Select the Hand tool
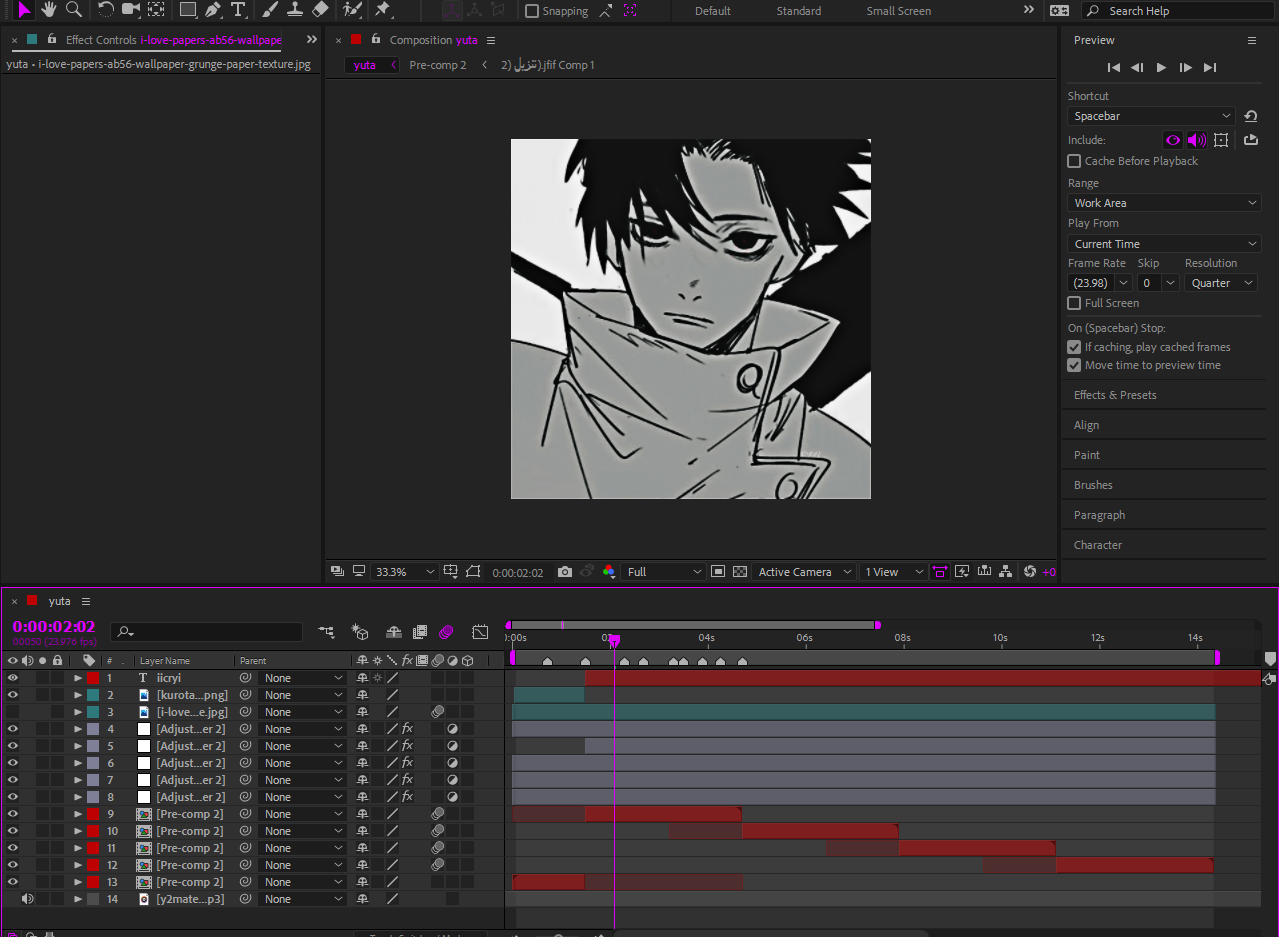 coord(48,10)
